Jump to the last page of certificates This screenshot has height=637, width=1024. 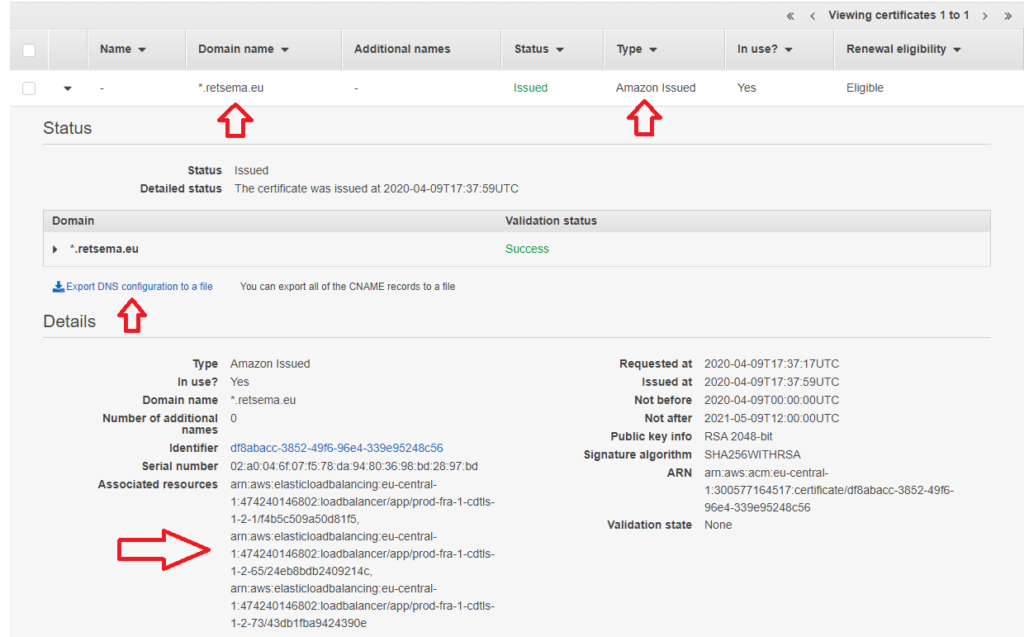(1006, 15)
